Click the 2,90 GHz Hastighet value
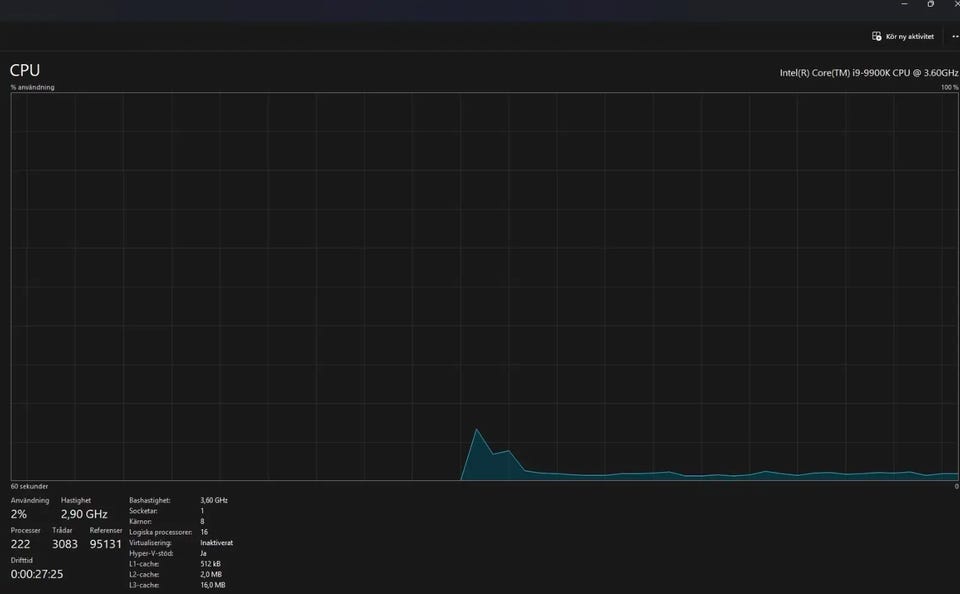 [84, 514]
